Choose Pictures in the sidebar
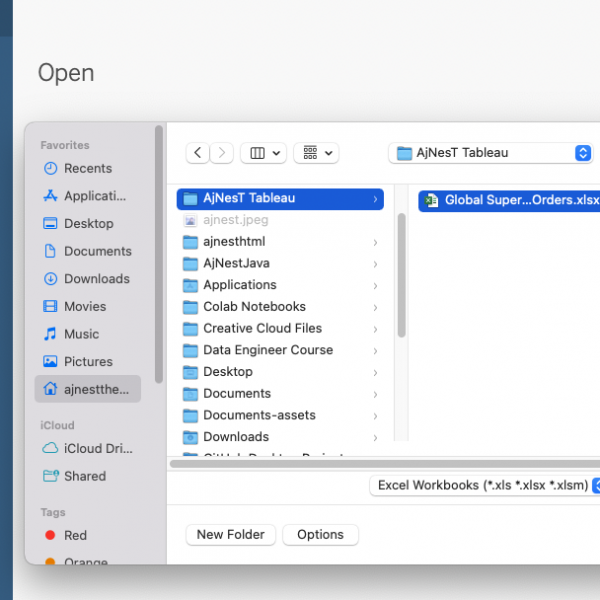Viewport: 600px width, 600px height. click(88, 361)
